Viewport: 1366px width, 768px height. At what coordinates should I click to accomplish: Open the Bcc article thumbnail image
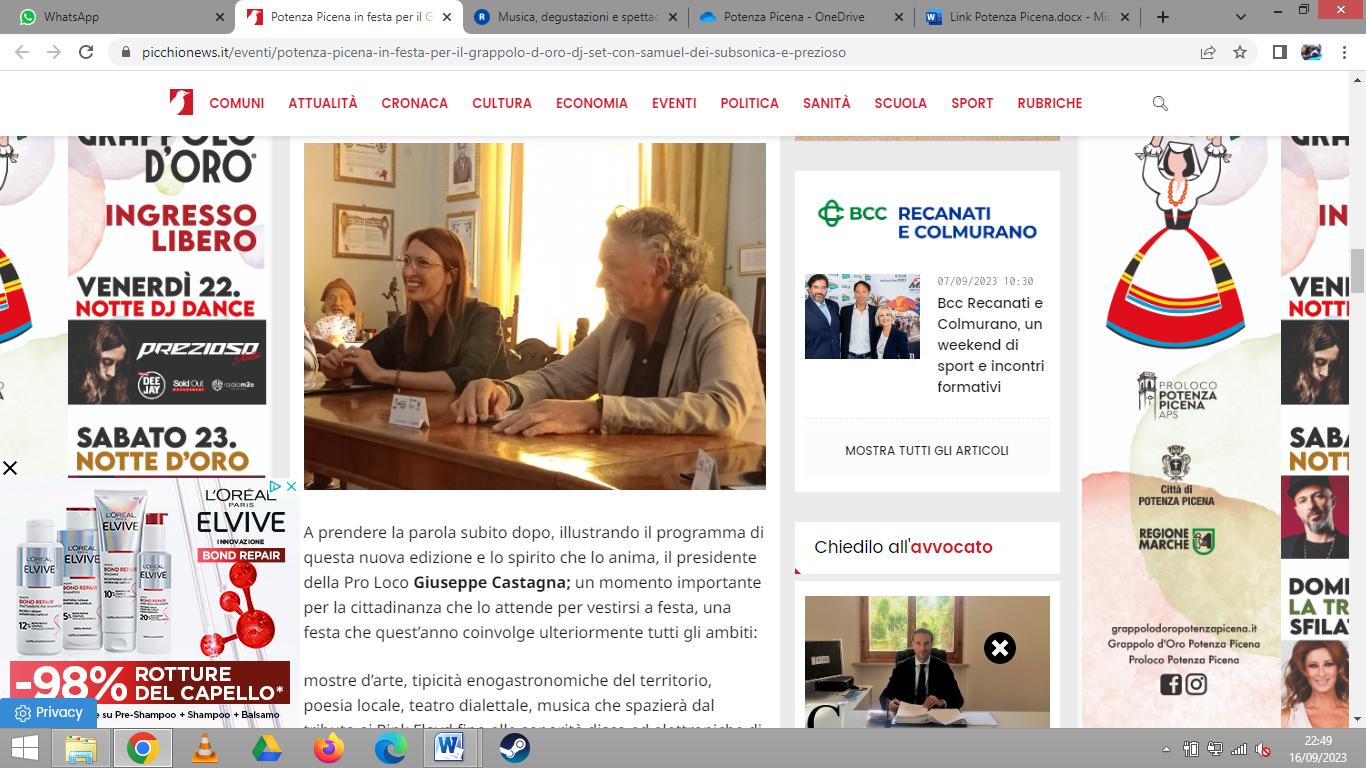click(862, 316)
